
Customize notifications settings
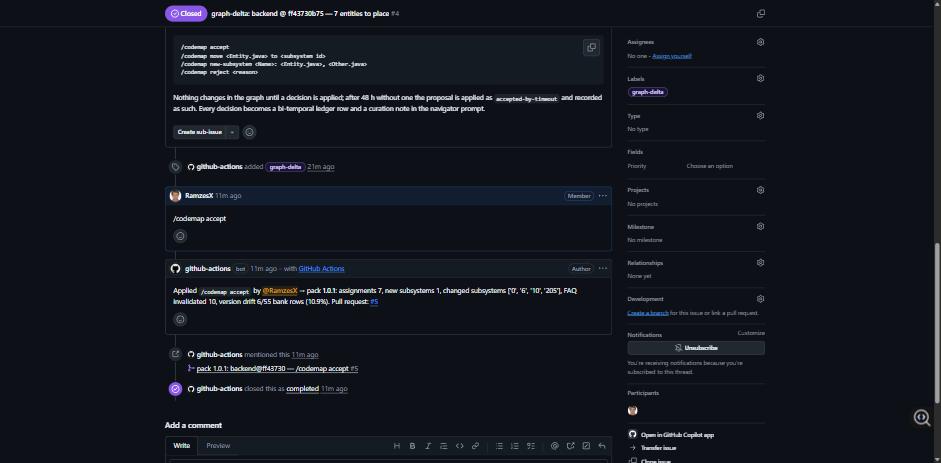coord(751,333)
